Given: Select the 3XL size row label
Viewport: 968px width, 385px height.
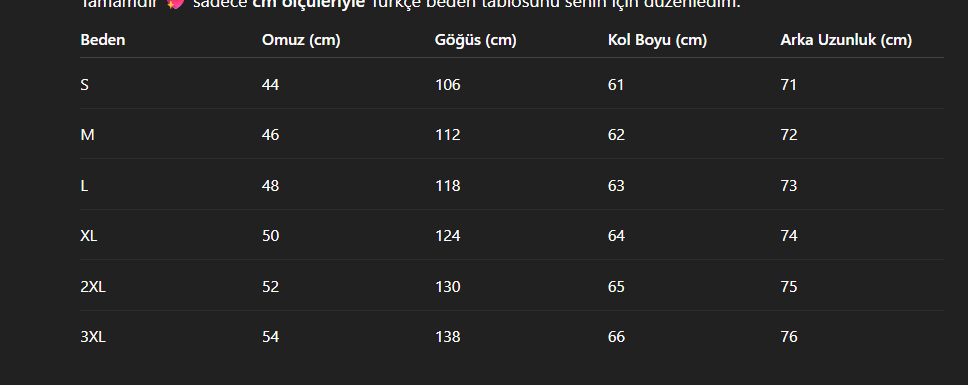Looking at the screenshot, I should [x=93, y=337].
